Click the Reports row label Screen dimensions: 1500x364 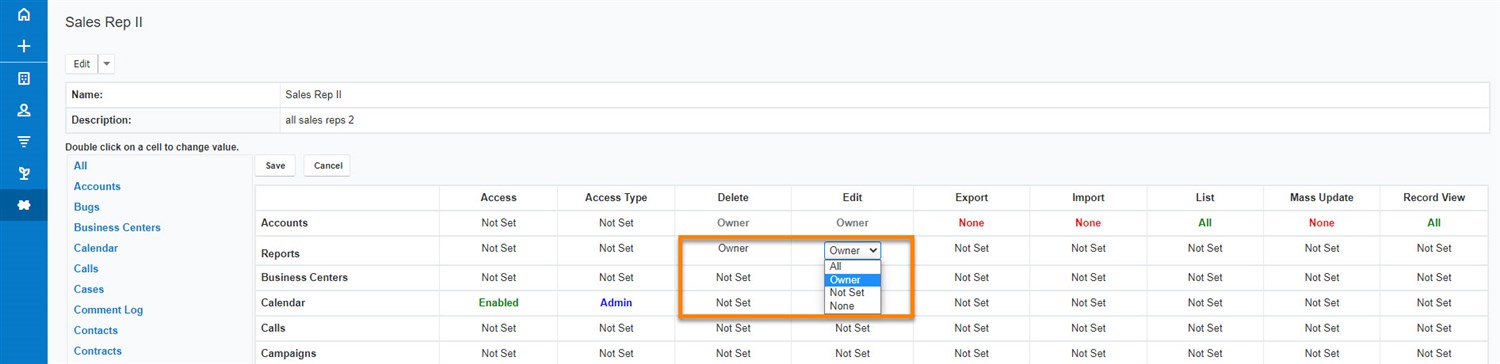click(280, 254)
